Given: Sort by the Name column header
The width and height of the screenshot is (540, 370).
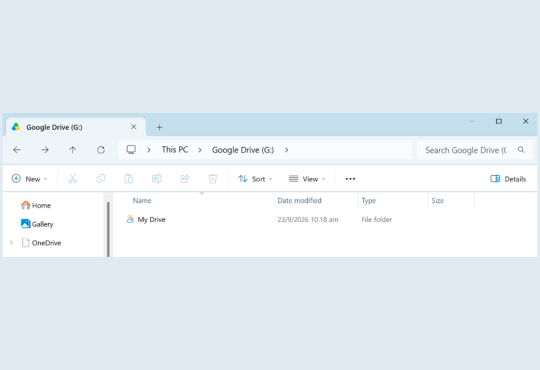Looking at the screenshot, I should click(x=142, y=201).
